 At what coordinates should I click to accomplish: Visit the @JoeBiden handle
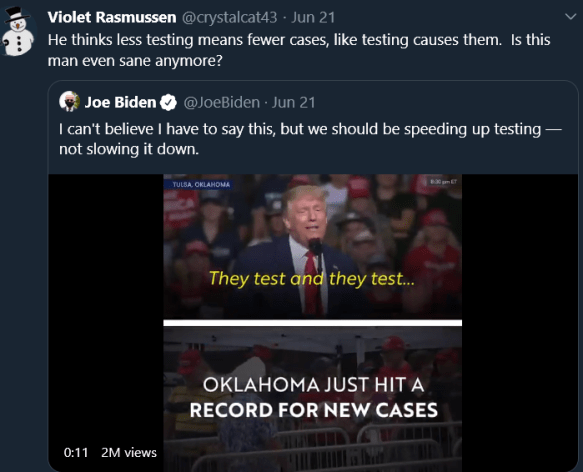pyautogui.click(x=222, y=102)
